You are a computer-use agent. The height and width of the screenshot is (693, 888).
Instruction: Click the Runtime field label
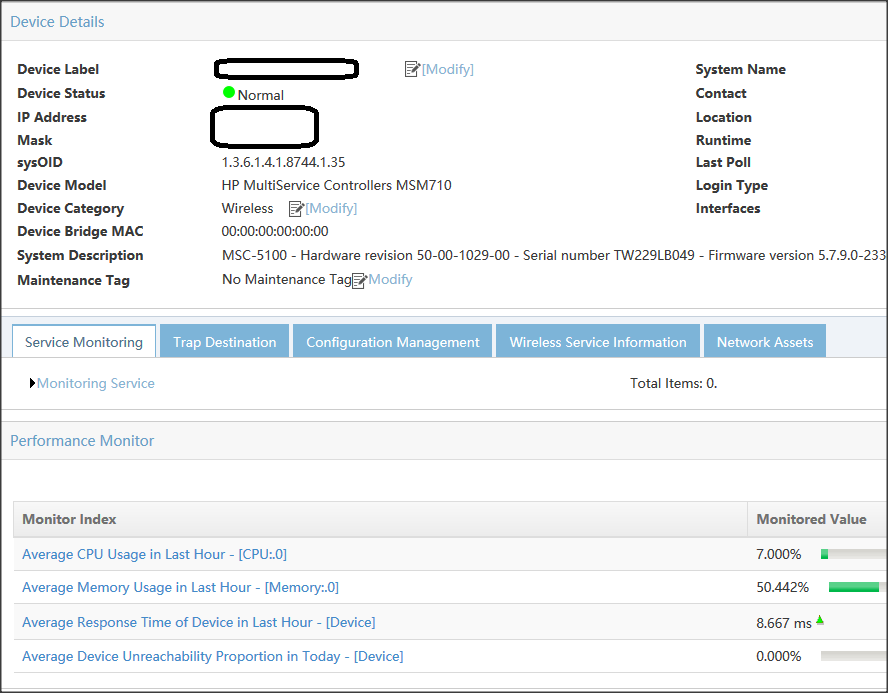tap(723, 140)
